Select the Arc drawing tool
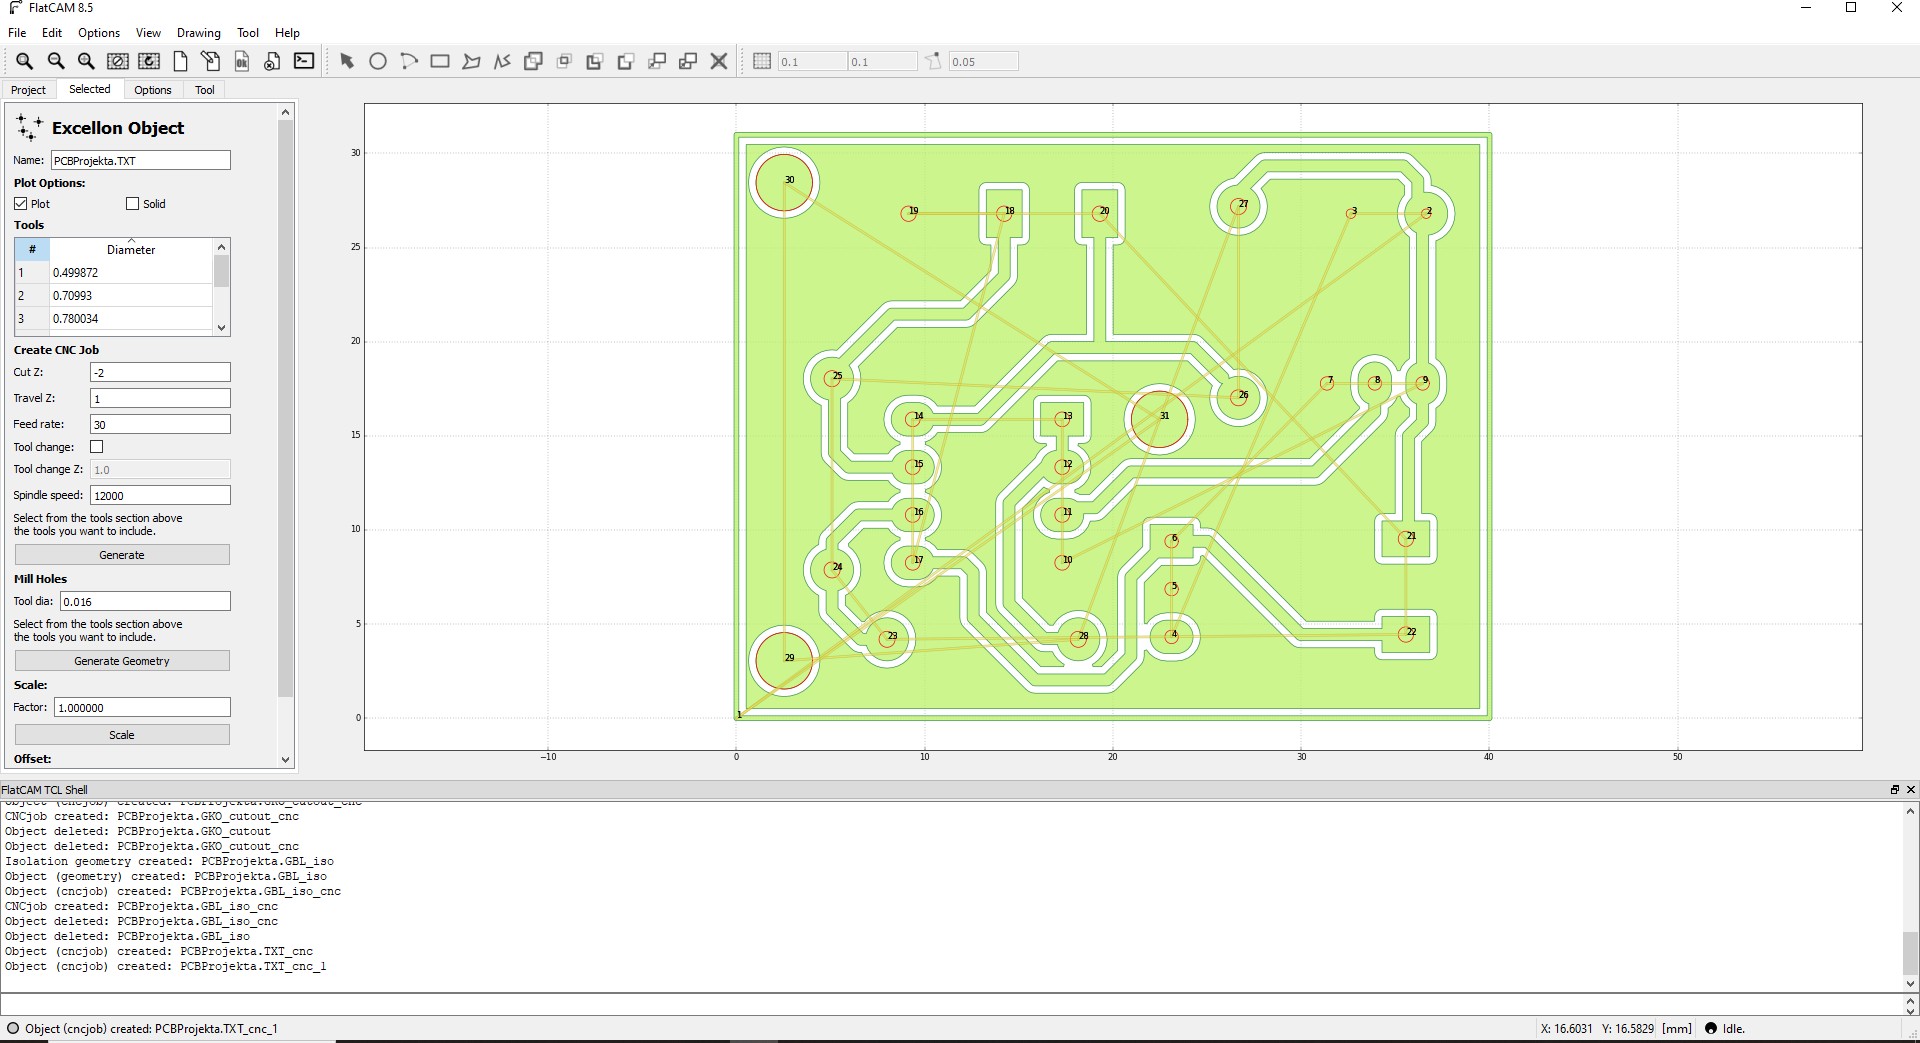1920x1043 pixels. point(409,61)
